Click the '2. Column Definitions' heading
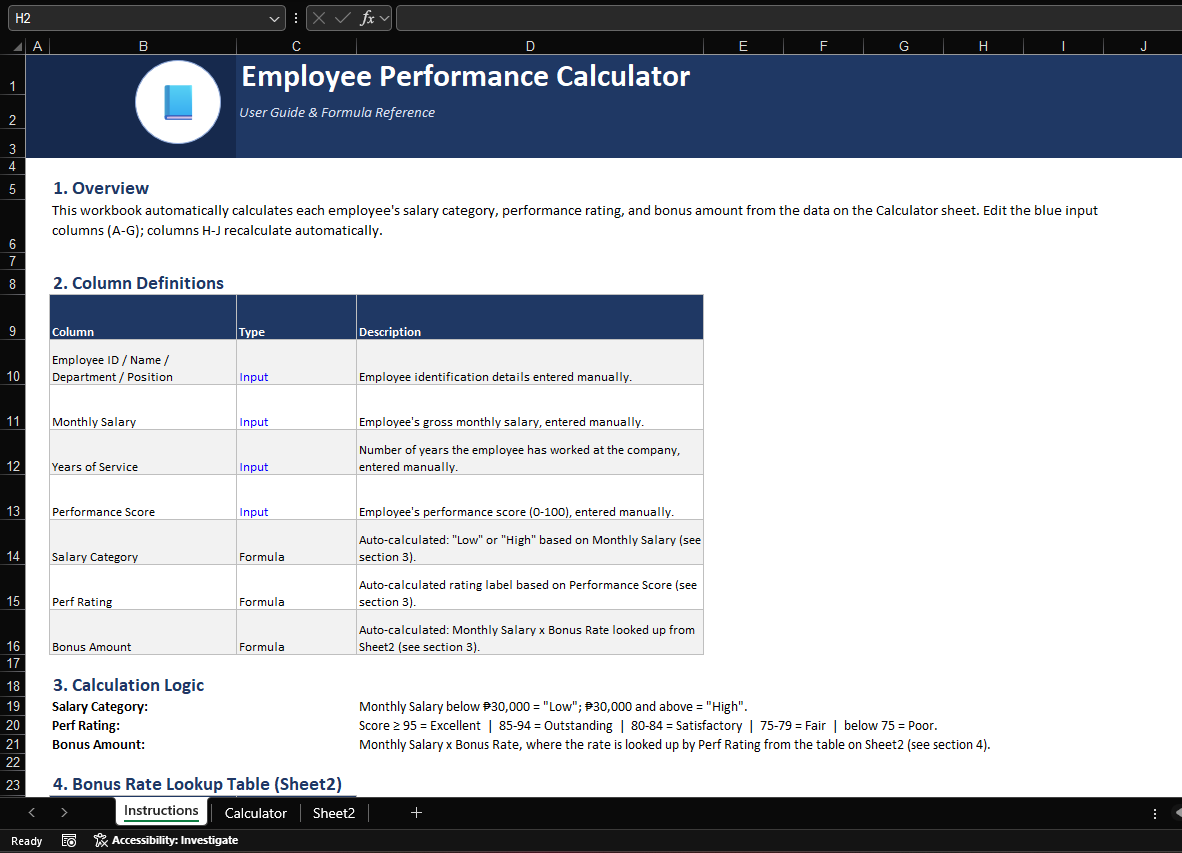Screen dimensions: 1182x853 click(138, 283)
